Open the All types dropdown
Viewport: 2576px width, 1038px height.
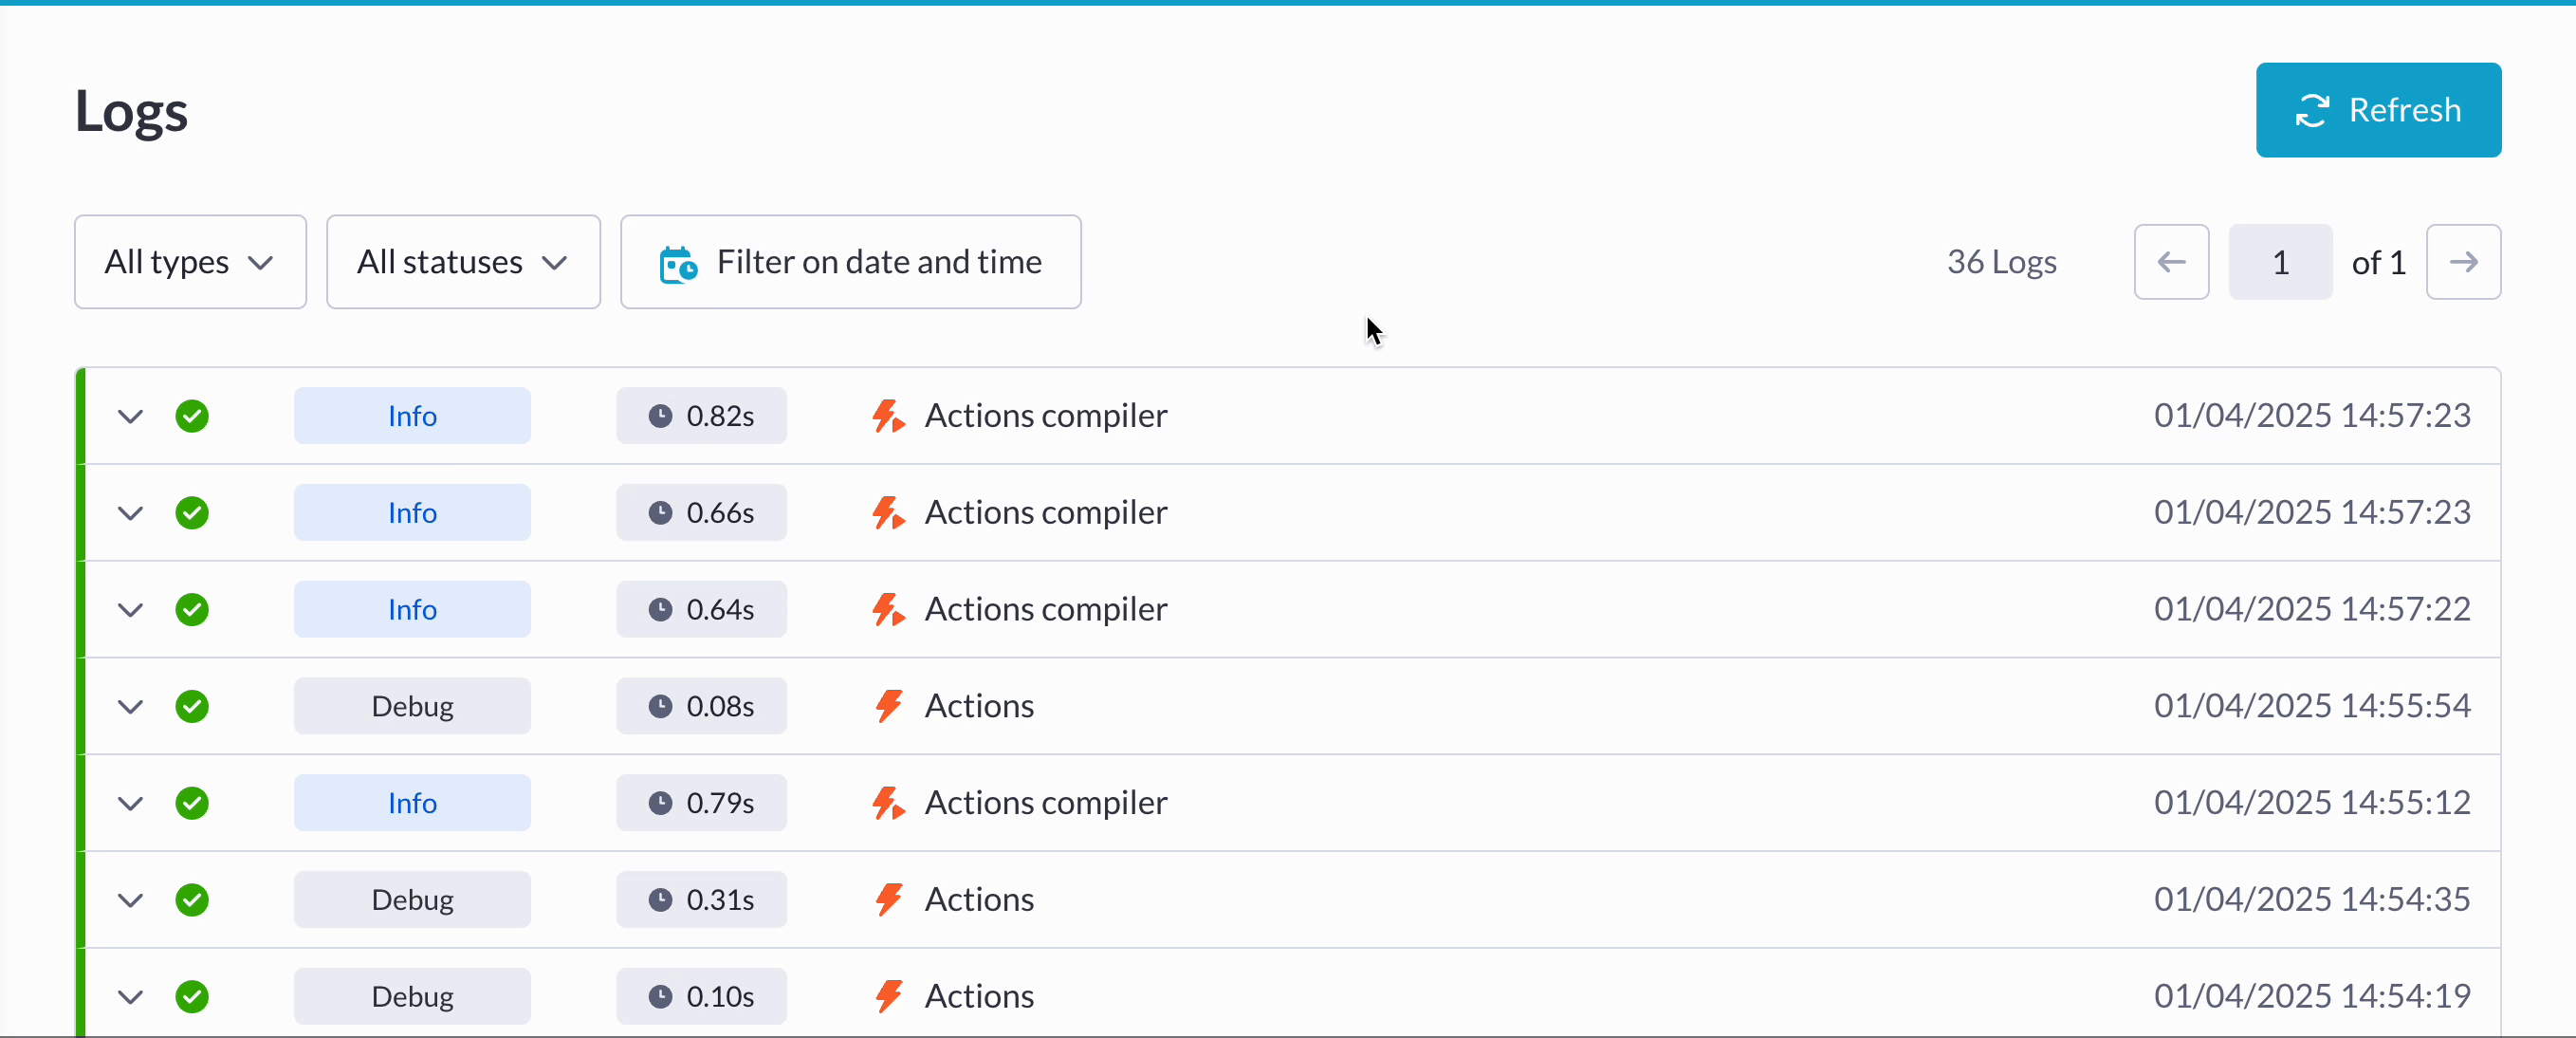click(x=190, y=262)
